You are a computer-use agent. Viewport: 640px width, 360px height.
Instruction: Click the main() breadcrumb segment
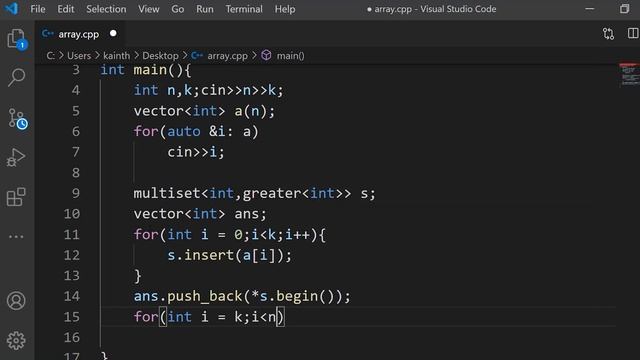[x=290, y=56]
